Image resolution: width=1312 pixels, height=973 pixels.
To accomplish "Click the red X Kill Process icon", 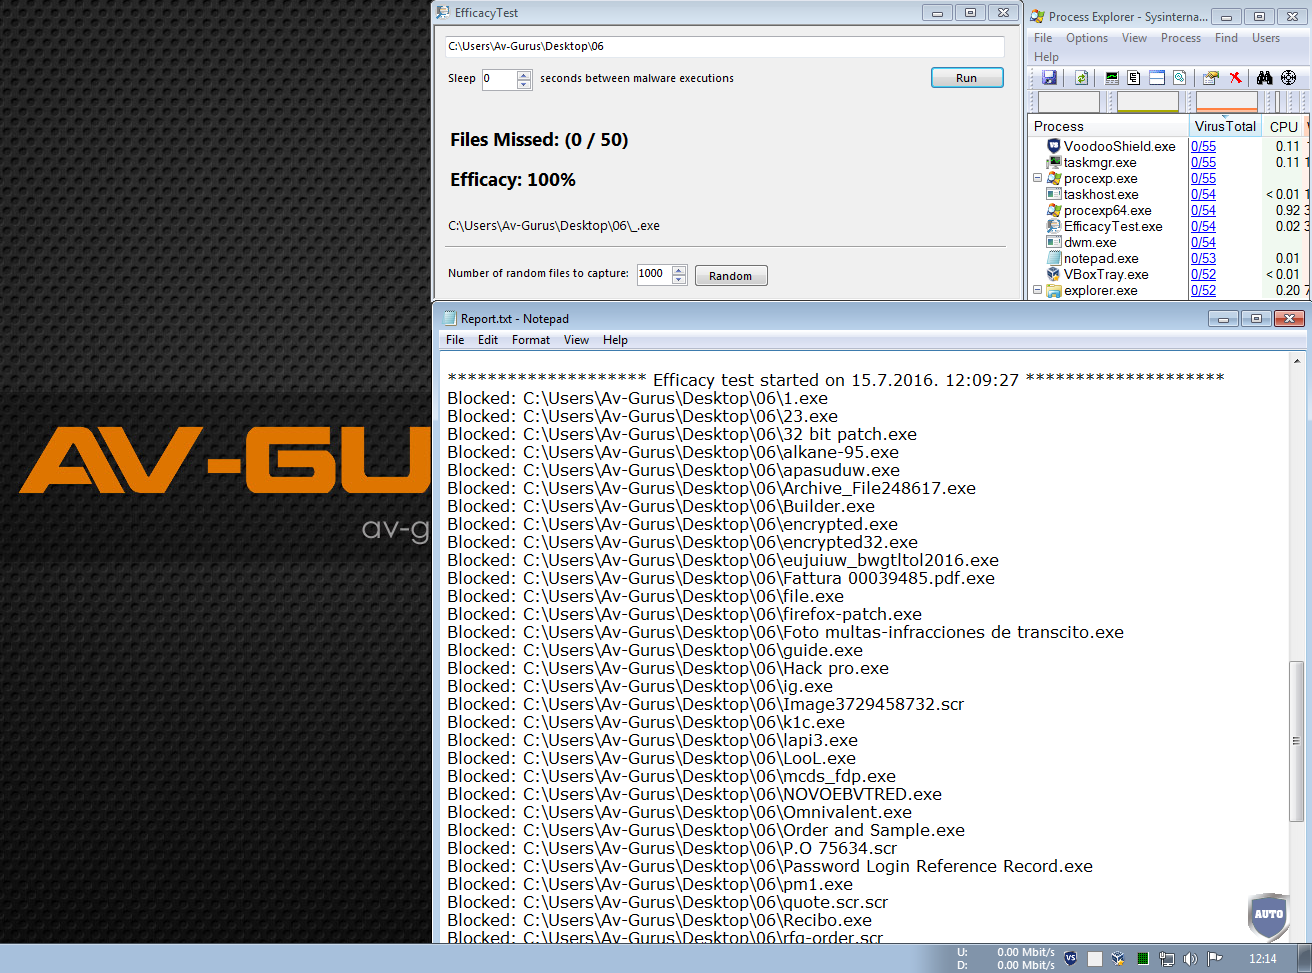I will [x=1235, y=78].
